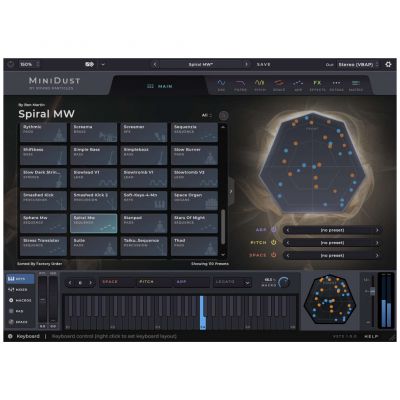
Task: Choose the Sphere Mw preset
Action: pos(43,223)
